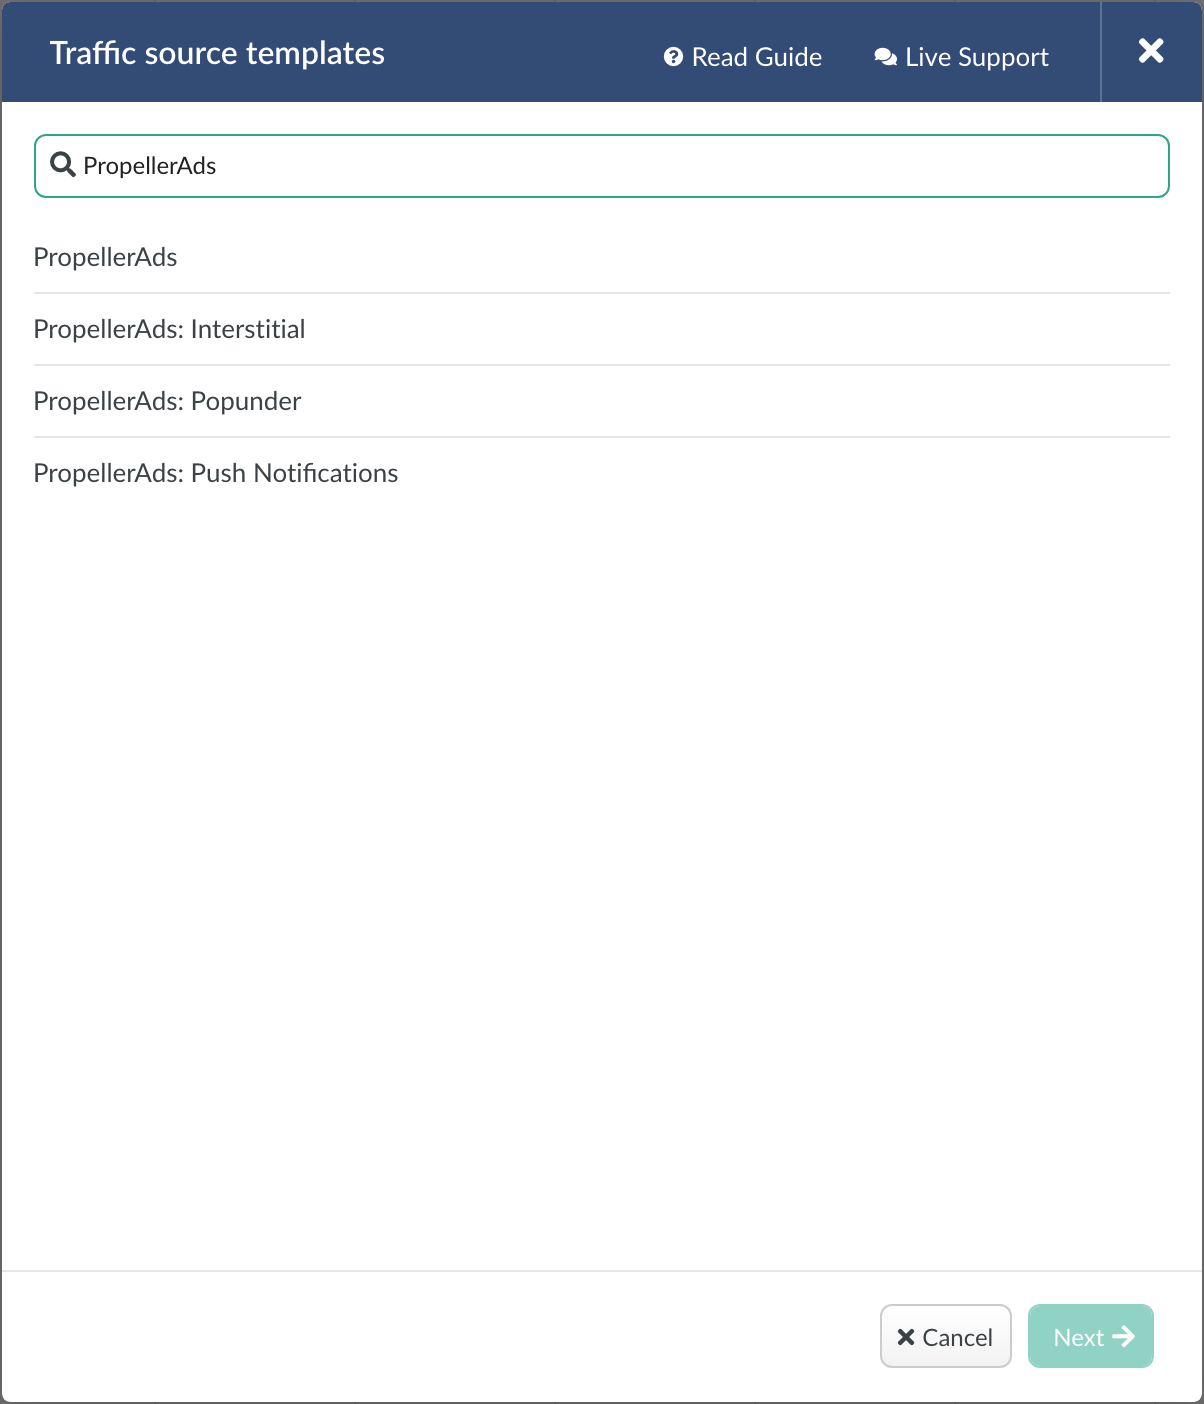Click the empty area below the template list
The height and width of the screenshot is (1404, 1204).
[602, 880]
